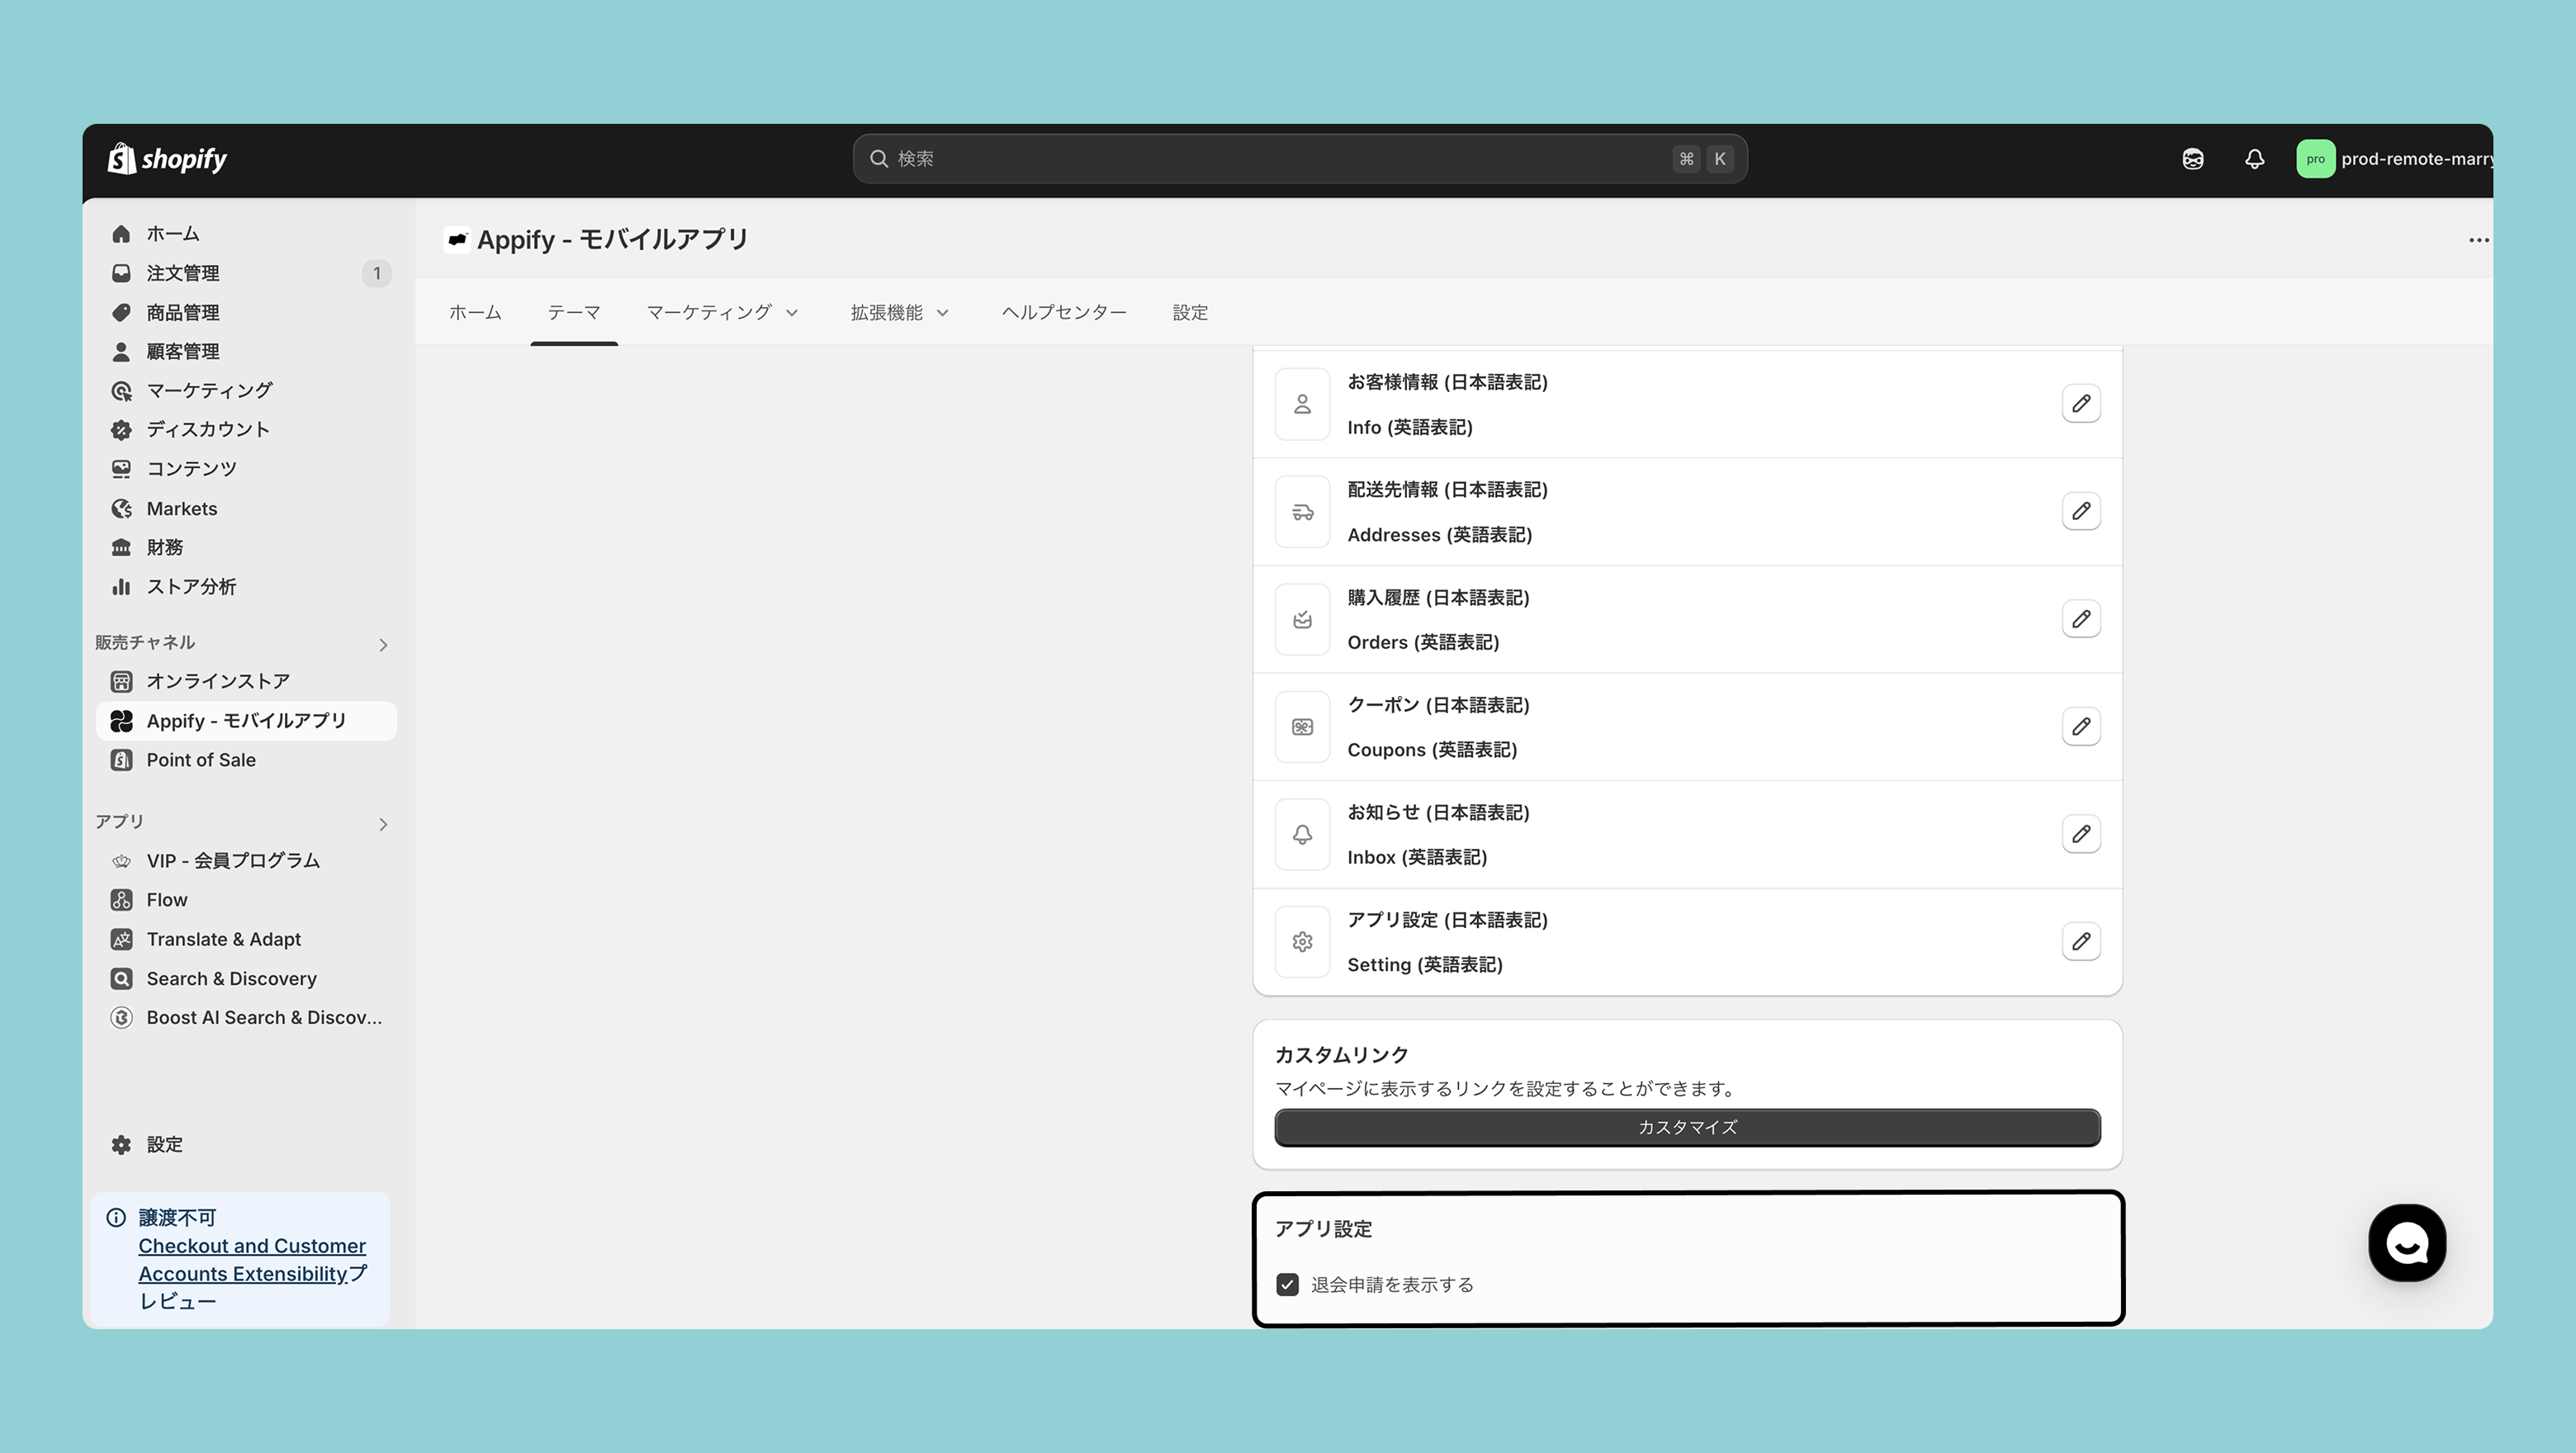Viewport: 2576px width, 1453px height.
Task: Select the テーマ tab
Action: (574, 313)
